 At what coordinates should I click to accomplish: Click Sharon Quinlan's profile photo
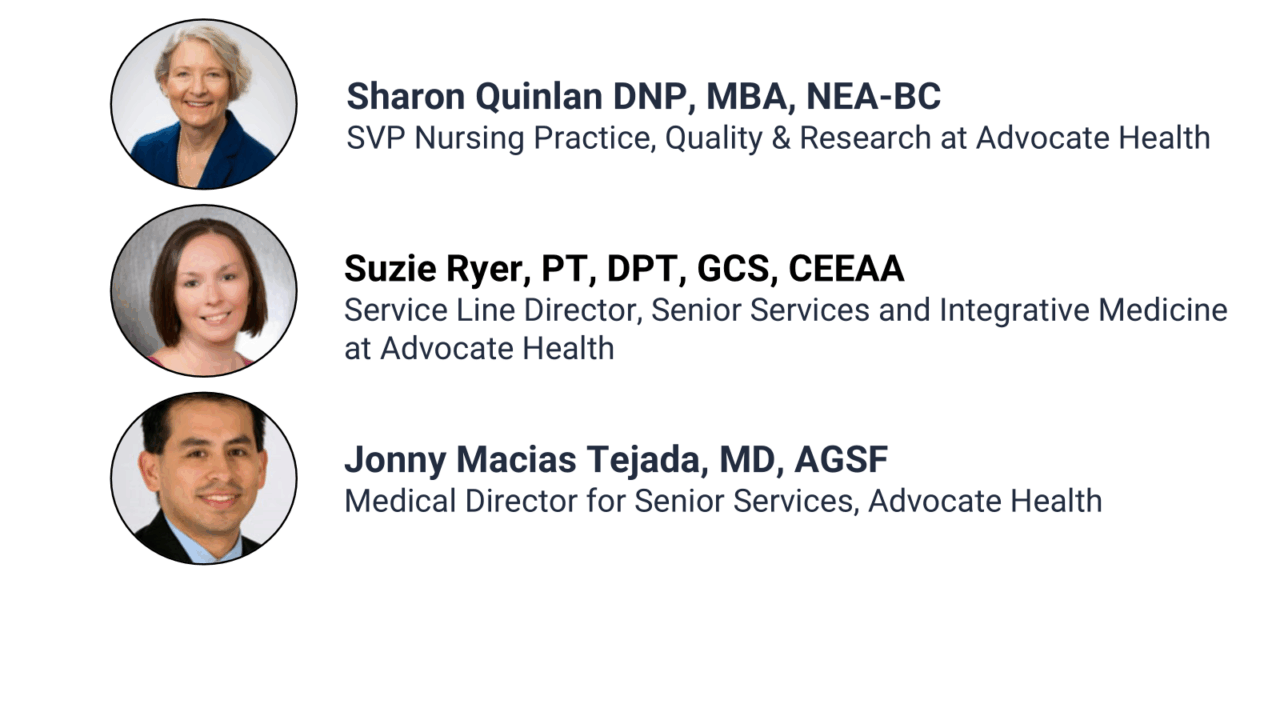(x=203, y=104)
